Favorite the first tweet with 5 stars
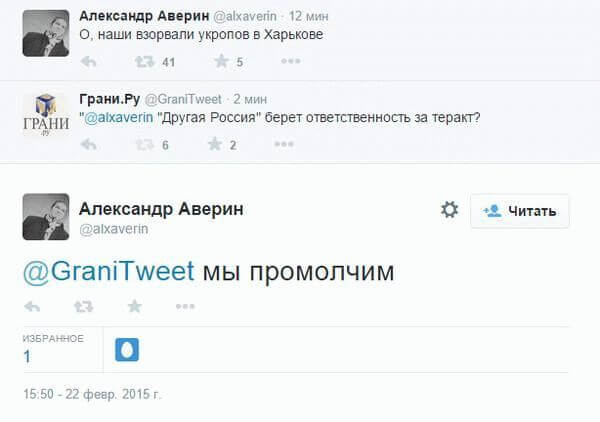600x422 pixels. 220,61
